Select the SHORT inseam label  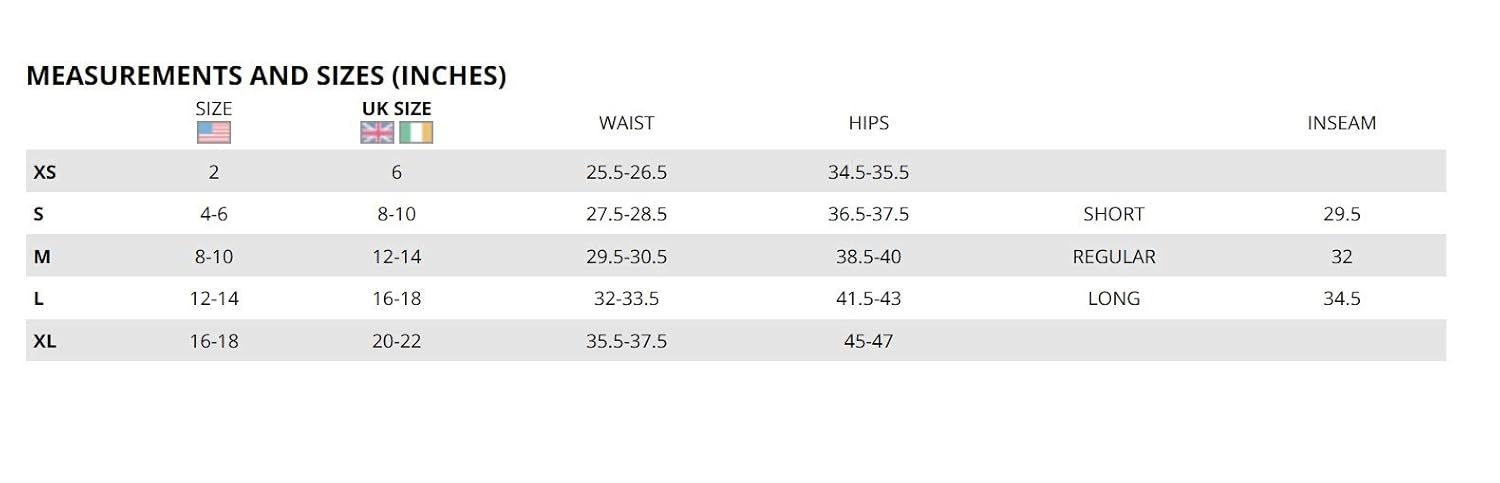pyautogui.click(x=1113, y=214)
